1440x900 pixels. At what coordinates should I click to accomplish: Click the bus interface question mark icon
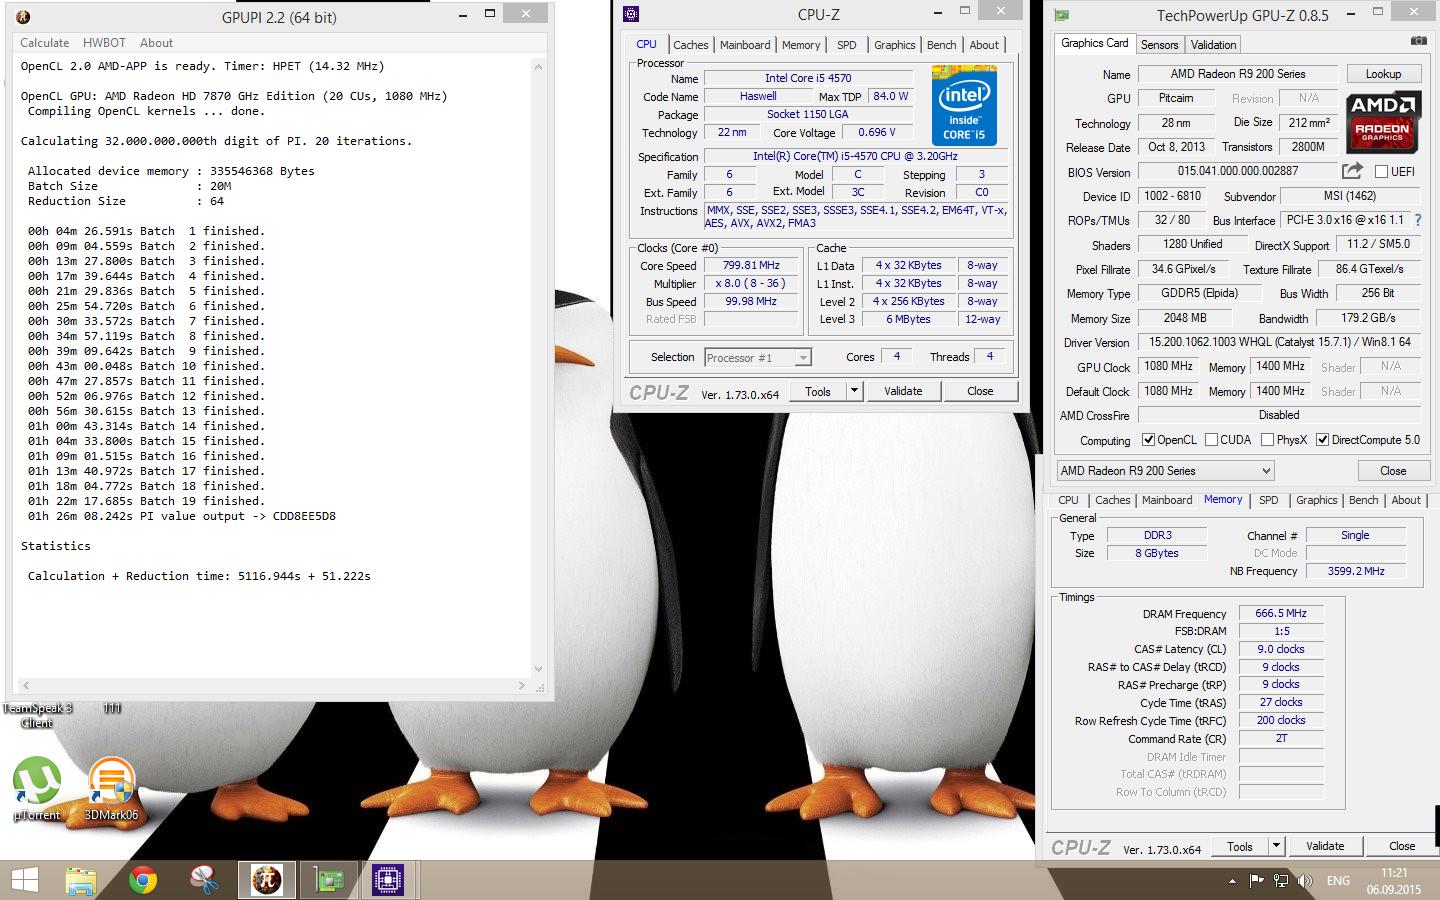1417,220
